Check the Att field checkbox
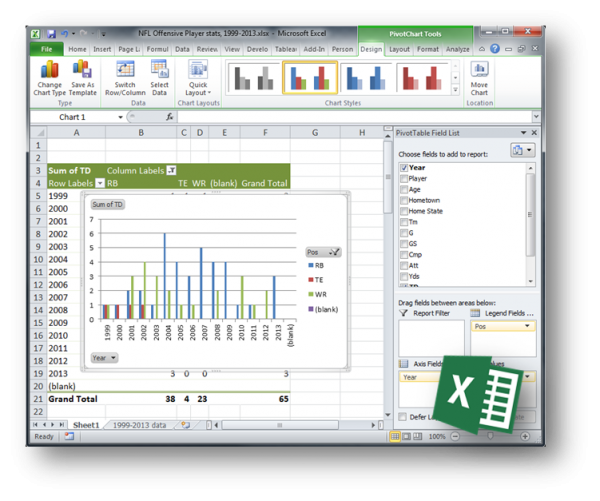This screenshot has height=501, width=600. [x=404, y=266]
